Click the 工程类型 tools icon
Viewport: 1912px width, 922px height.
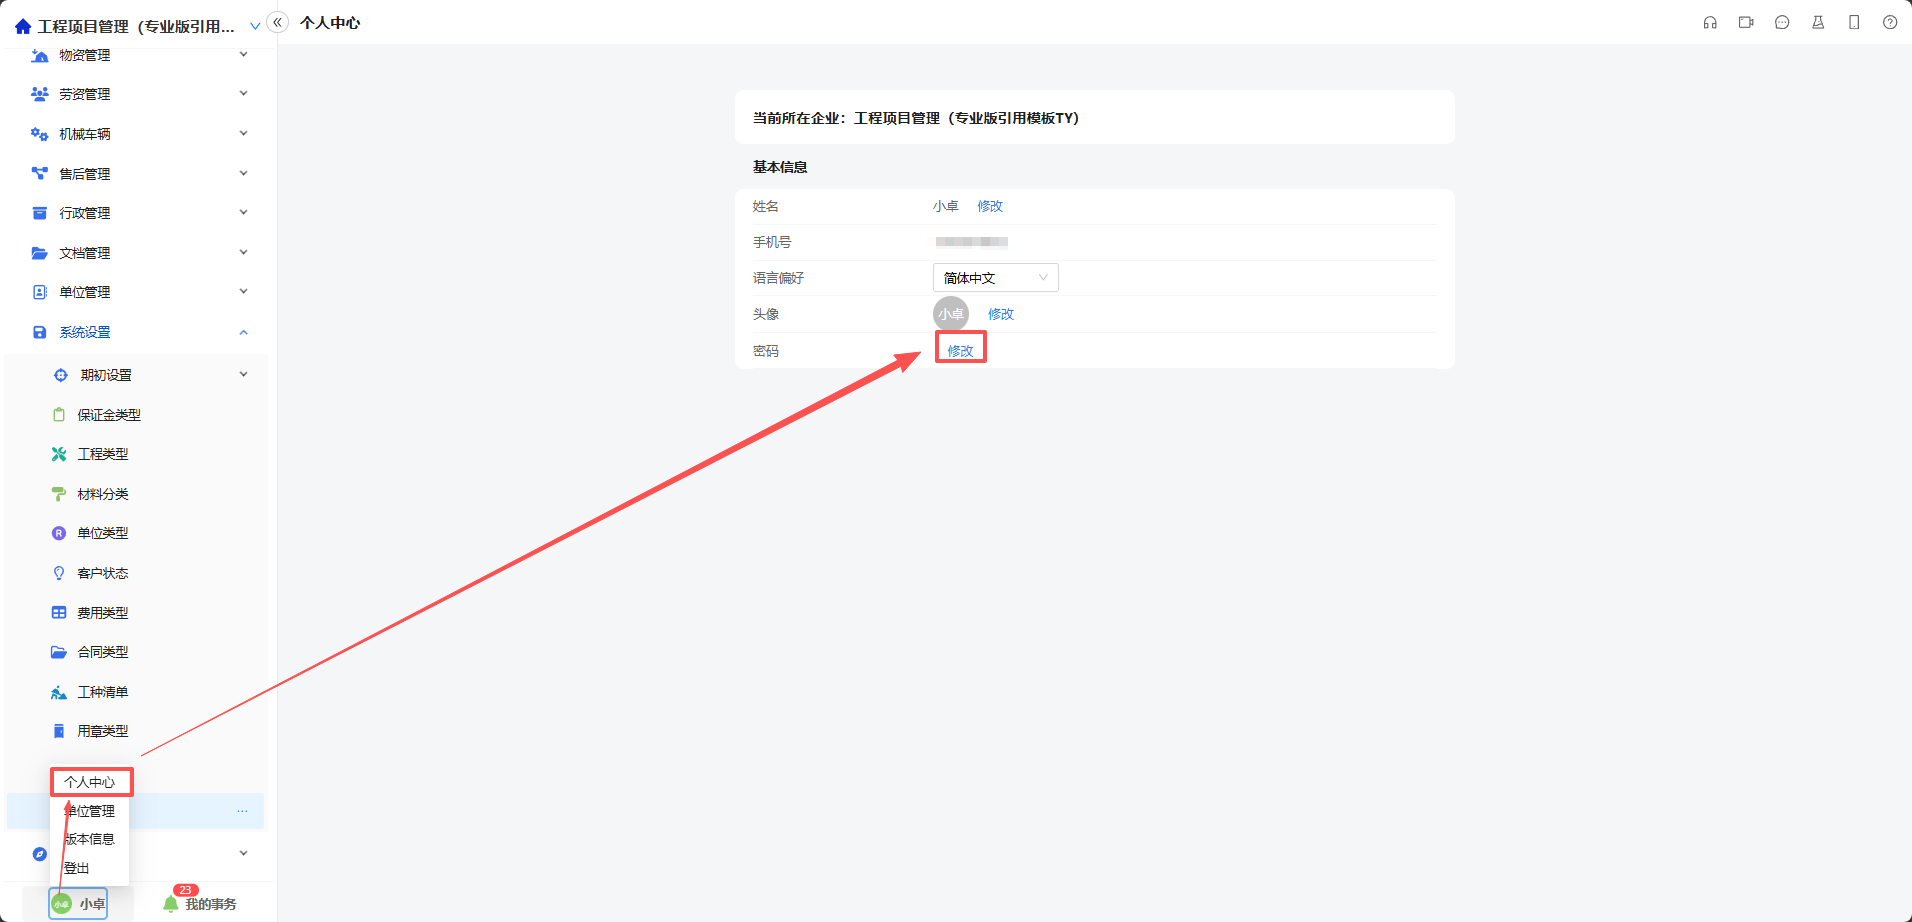[59, 454]
